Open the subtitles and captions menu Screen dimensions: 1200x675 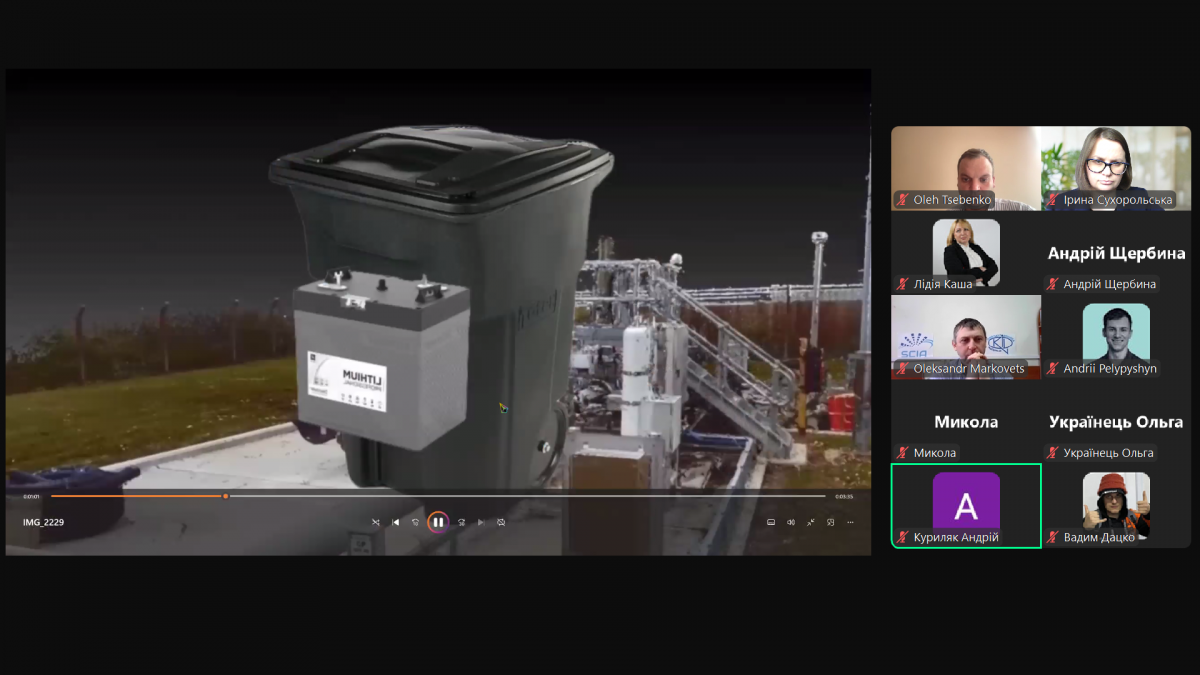tap(771, 522)
